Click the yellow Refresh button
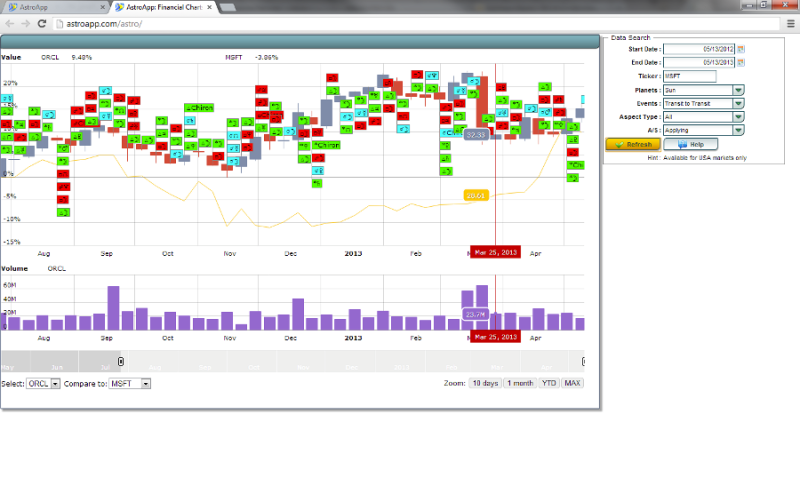 [632, 144]
